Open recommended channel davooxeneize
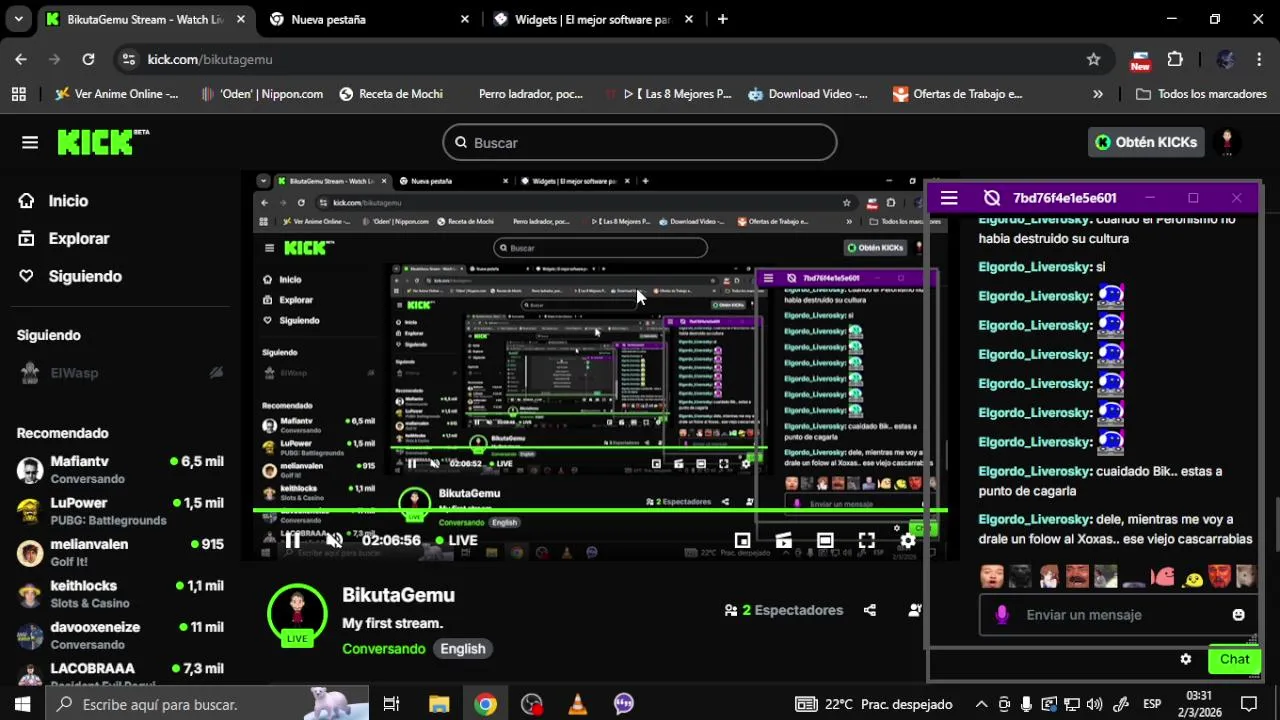Screen dimensions: 1280x720 click(120, 636)
